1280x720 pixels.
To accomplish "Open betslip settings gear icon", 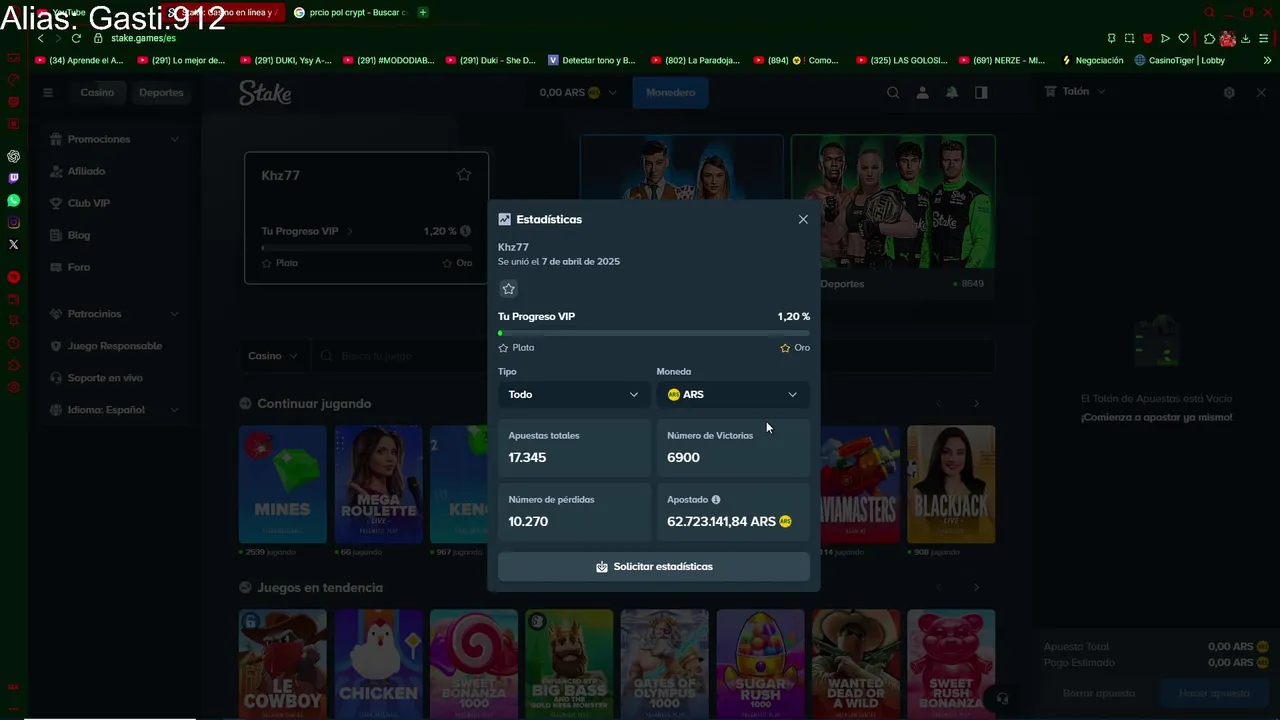I will pos(1229,93).
